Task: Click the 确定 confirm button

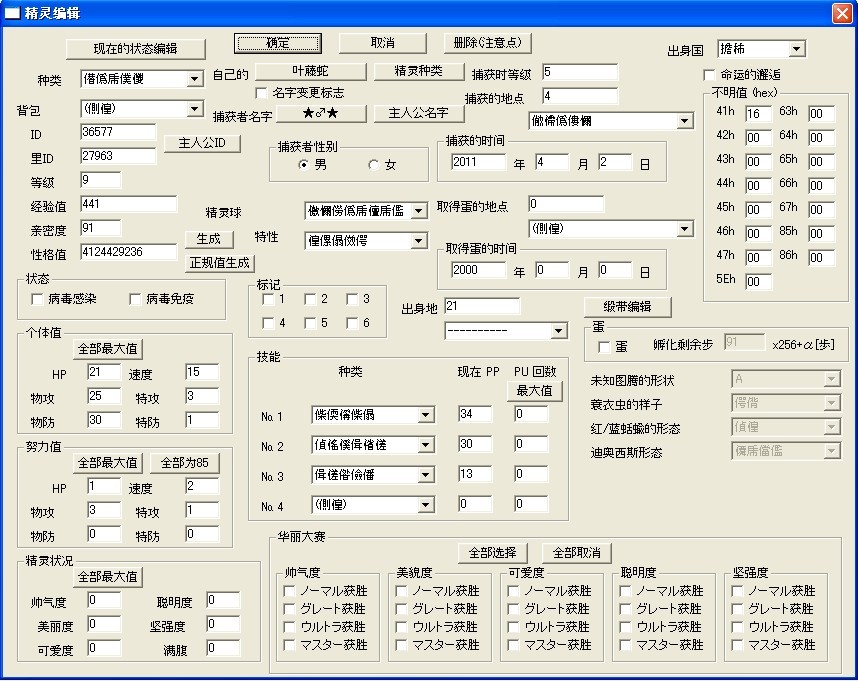Action: click(x=277, y=43)
